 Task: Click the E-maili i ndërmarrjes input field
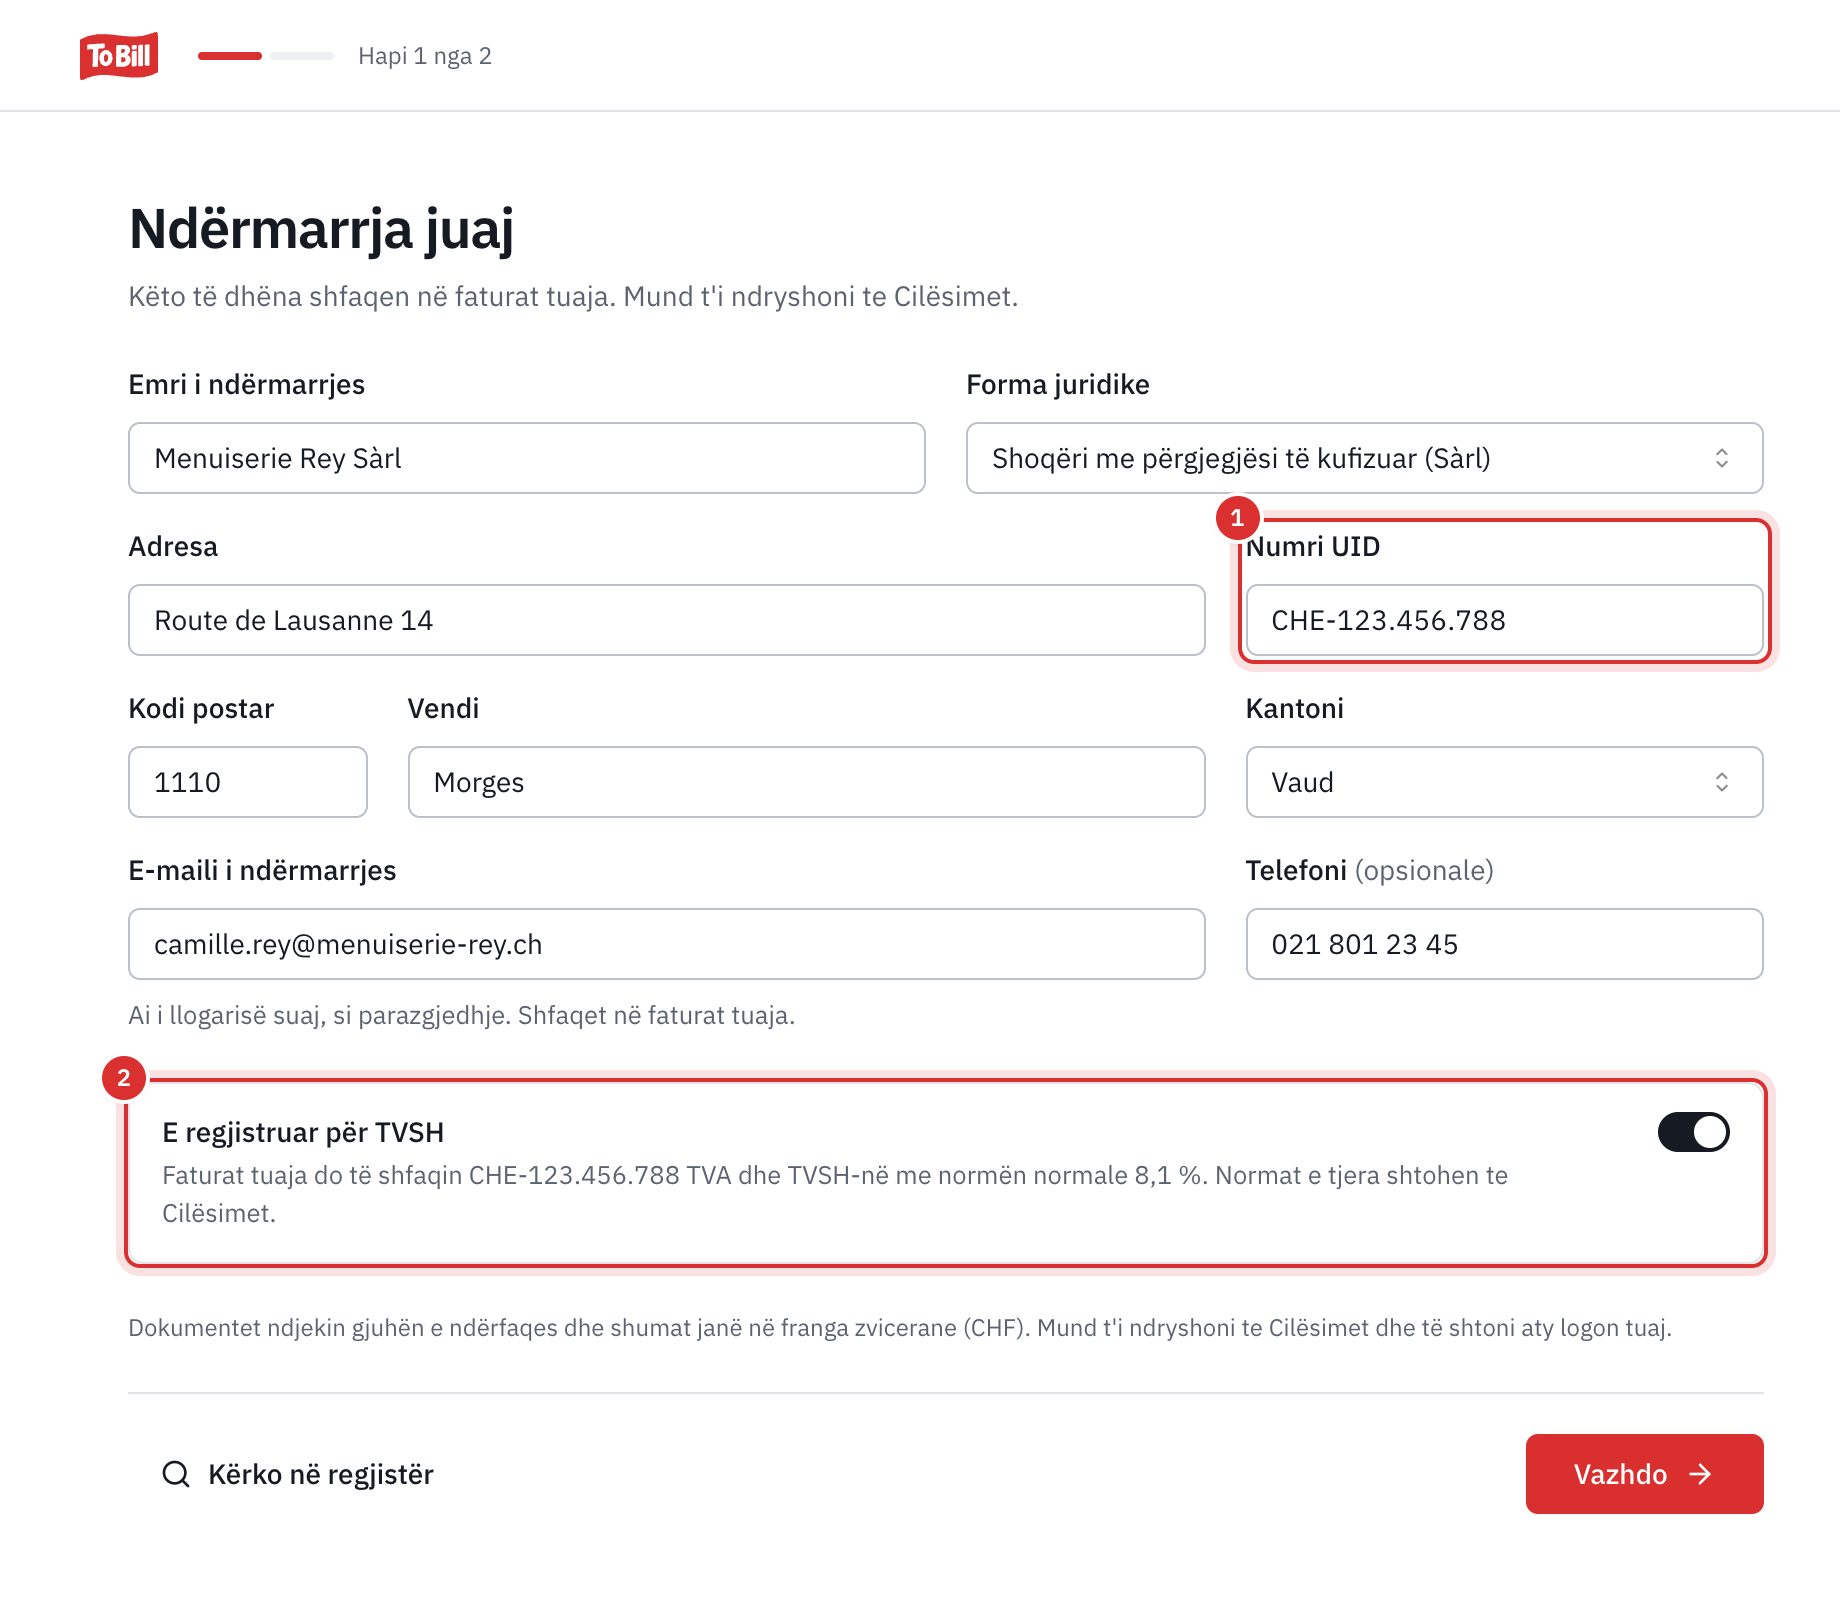(x=667, y=944)
